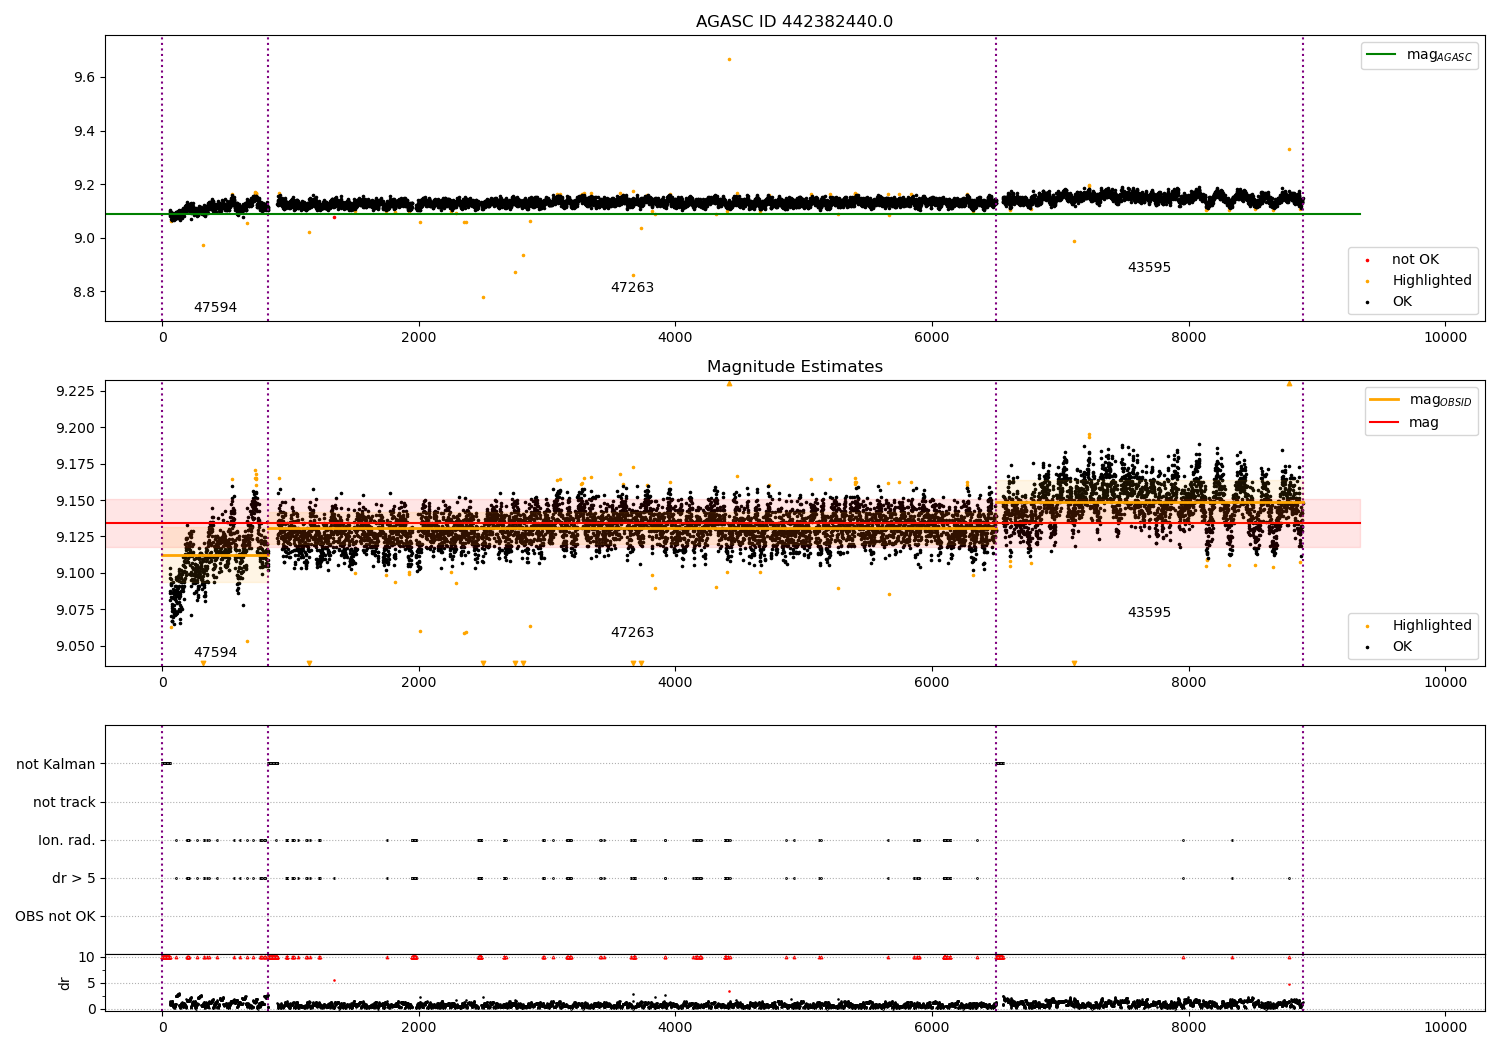Click the orange outlier near 9.33 in top panel
This screenshot has width=1500, height=1050.
pyautogui.click(x=1289, y=149)
